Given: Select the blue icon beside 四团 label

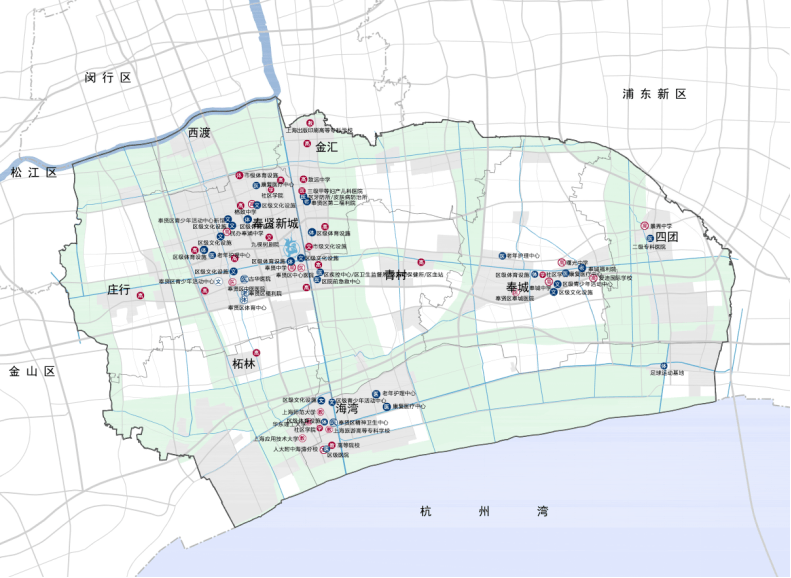Looking at the screenshot, I should (650, 238).
